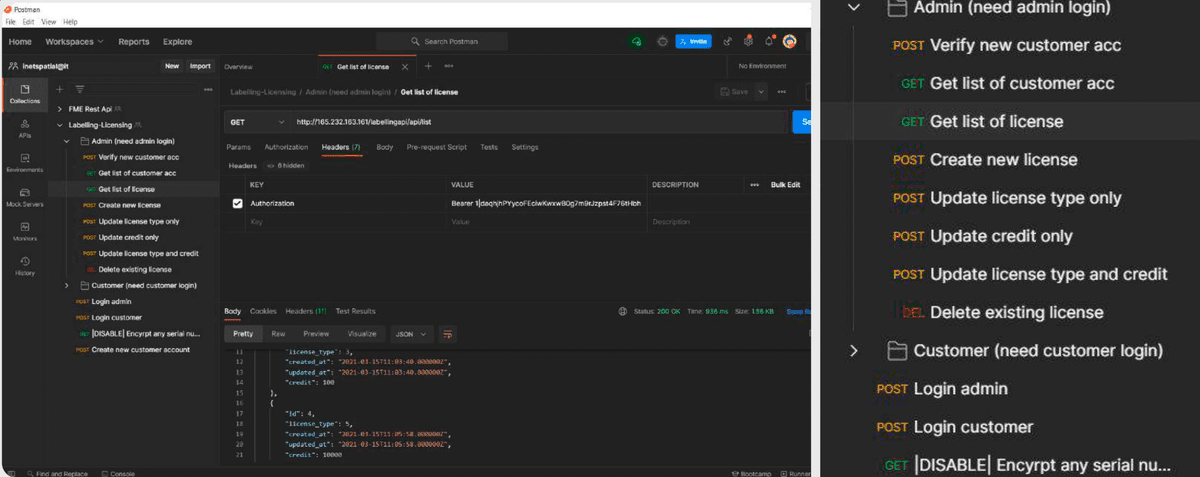Switch to the Tests request tab
The image size is (1200, 477).
pyautogui.click(x=489, y=147)
